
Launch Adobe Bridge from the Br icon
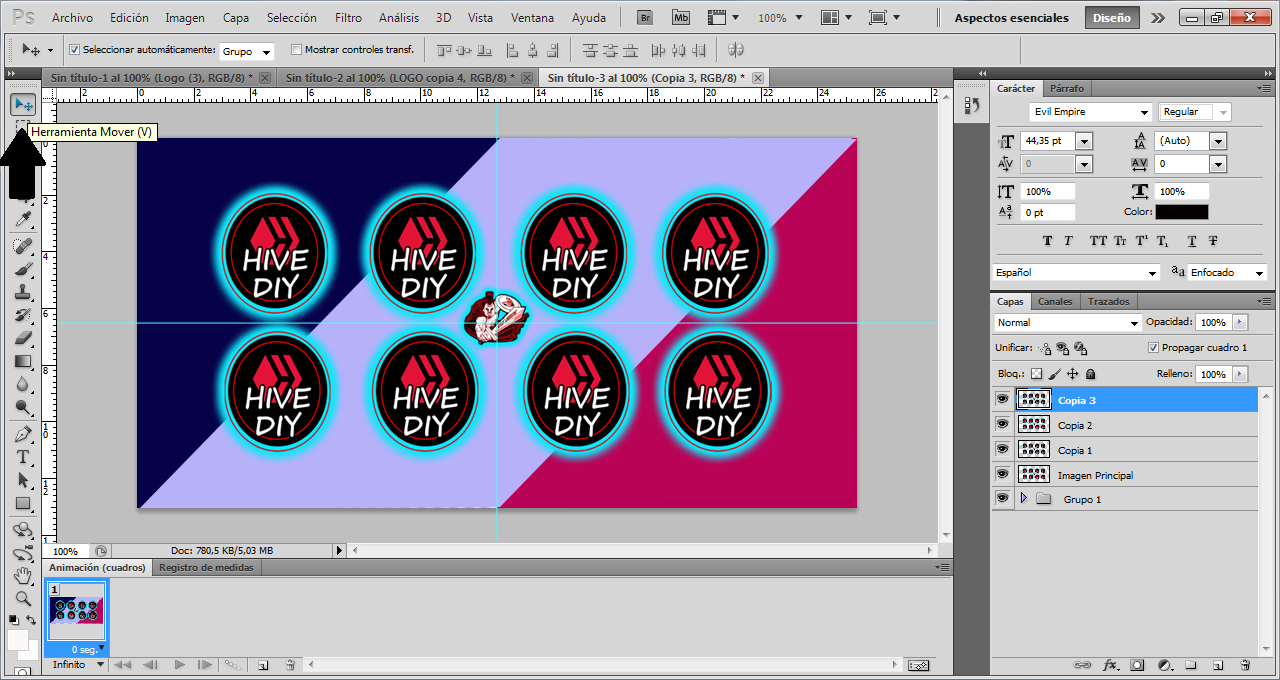[x=647, y=18]
